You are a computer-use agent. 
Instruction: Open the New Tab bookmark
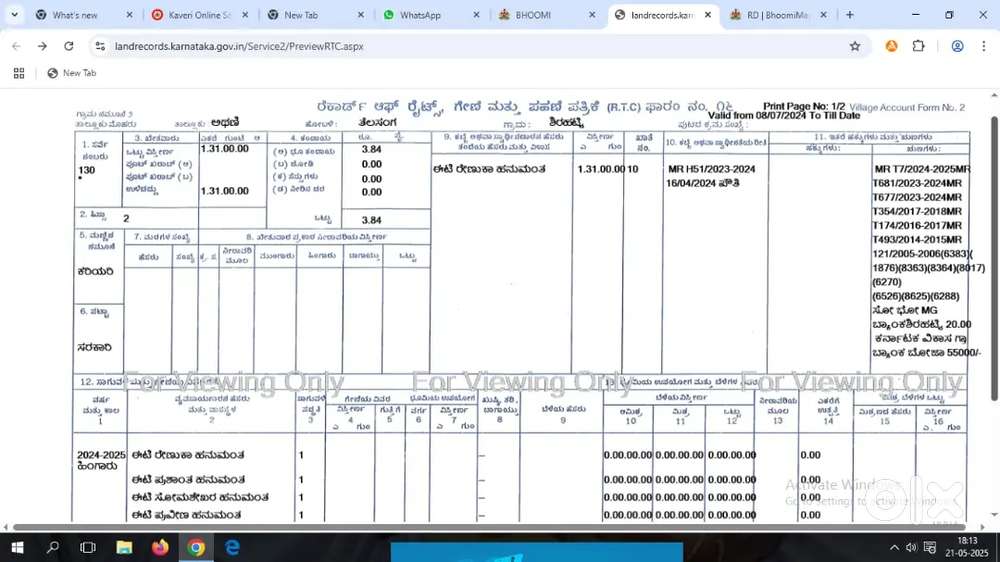click(x=72, y=73)
